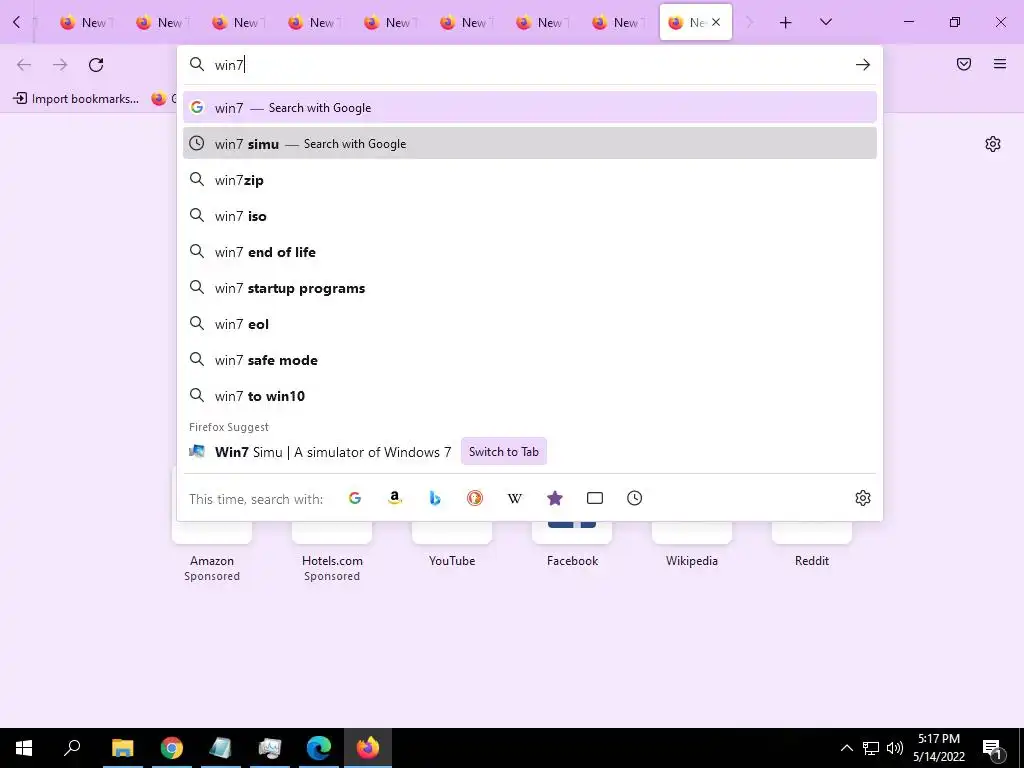
Task: Save to Pocket icon
Action: coord(964,64)
